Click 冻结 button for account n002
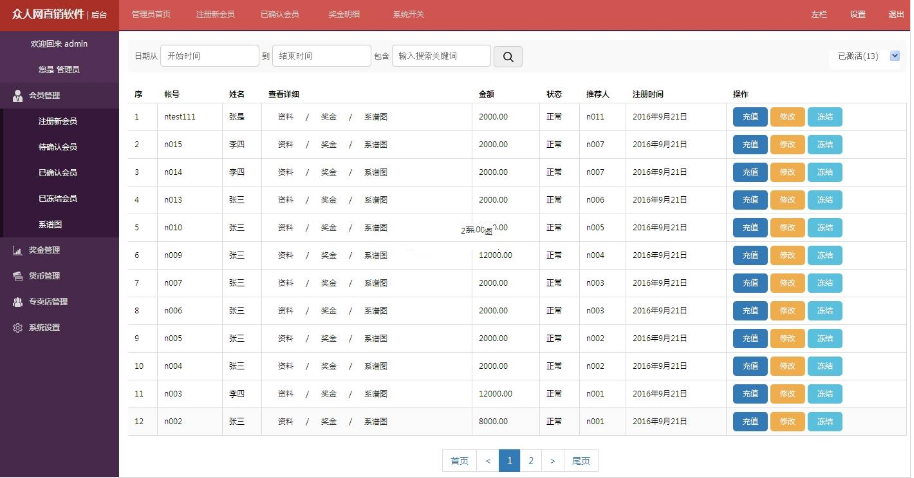The height and width of the screenshot is (478, 914). pos(825,422)
